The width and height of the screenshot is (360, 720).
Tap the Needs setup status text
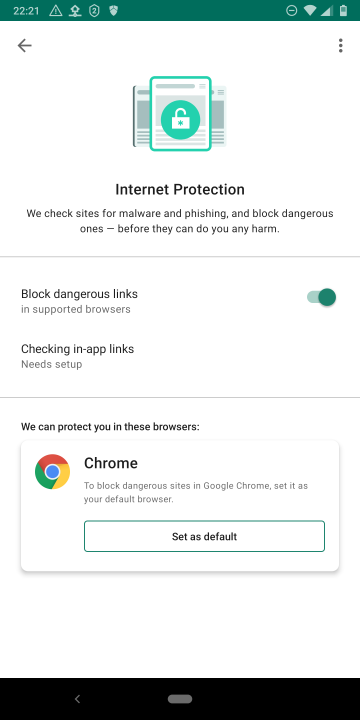(x=51, y=365)
